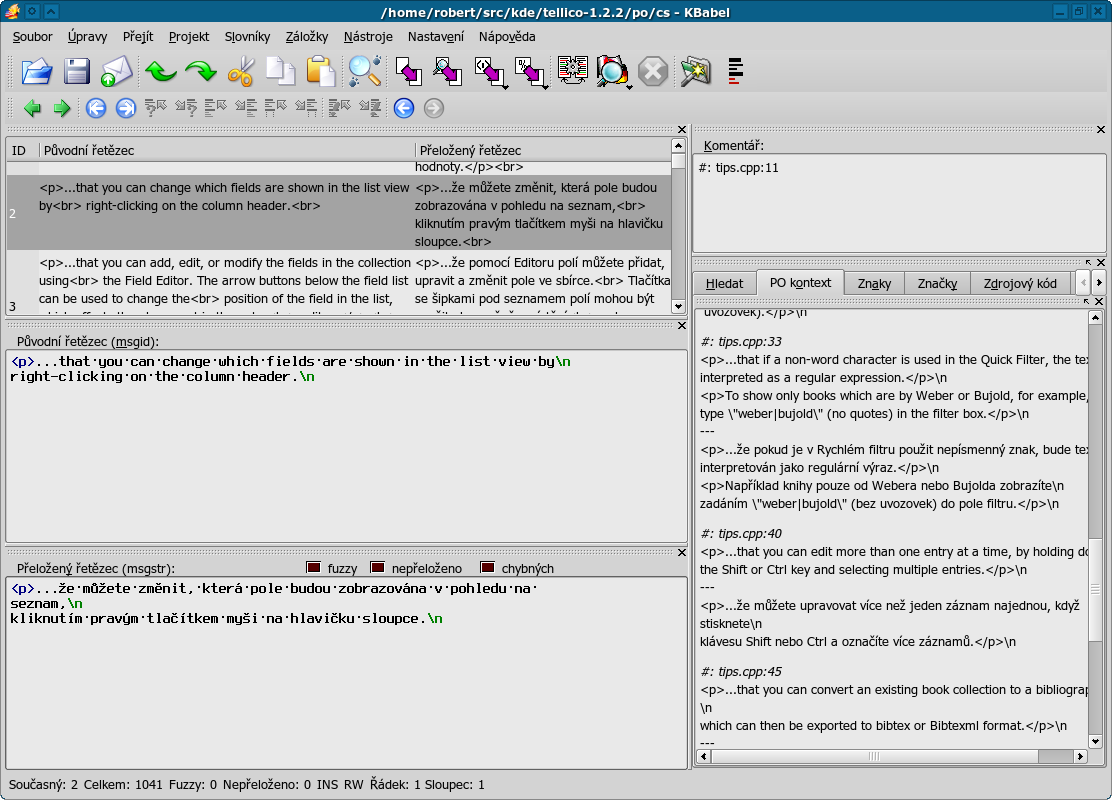Click the chybných status LED
Screen dimensions: 1112x800
point(487,567)
